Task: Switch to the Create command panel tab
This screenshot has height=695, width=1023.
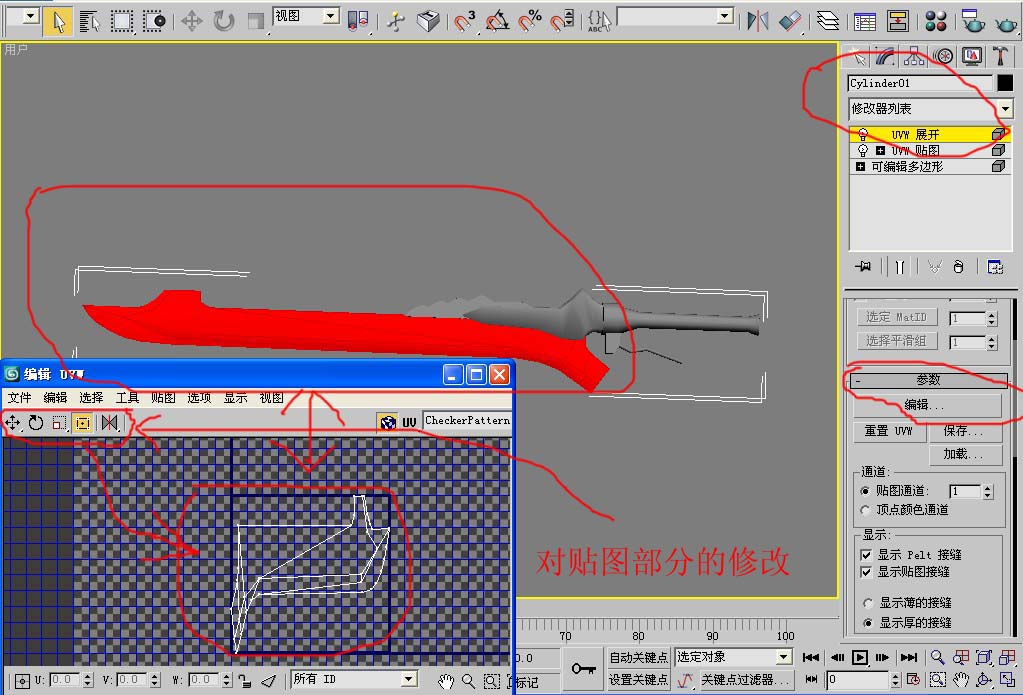Action: tap(857, 57)
